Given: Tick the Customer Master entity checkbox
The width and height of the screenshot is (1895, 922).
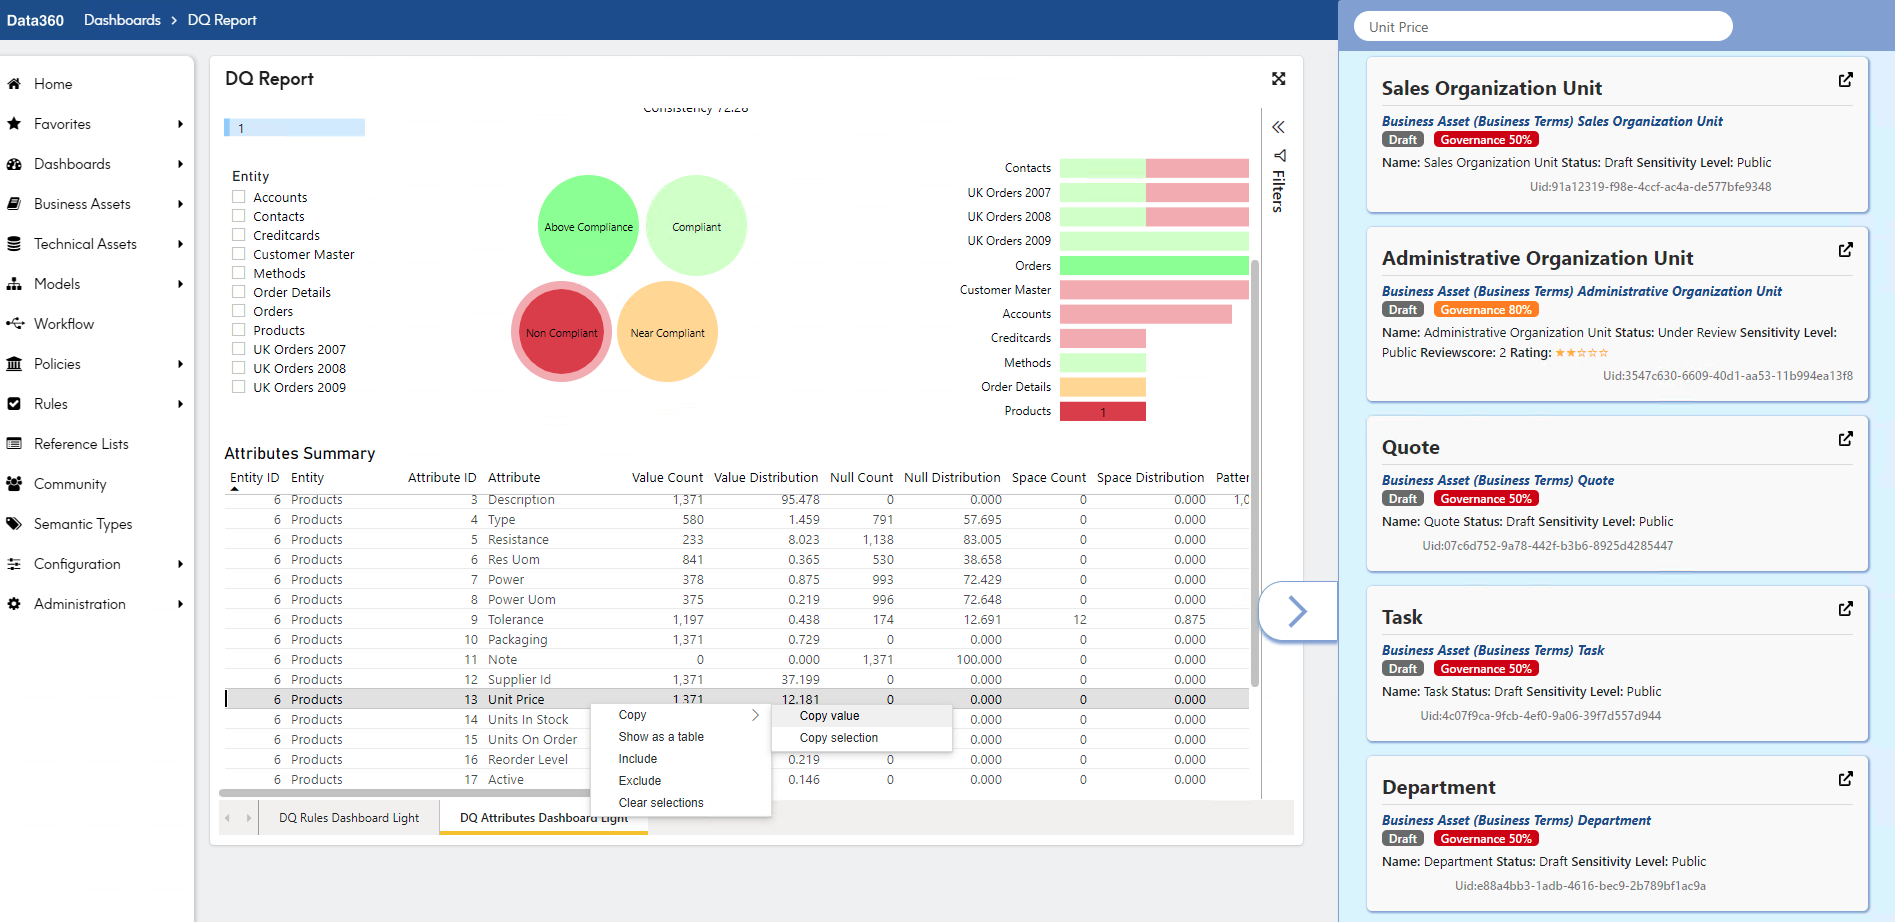Looking at the screenshot, I should click(x=239, y=254).
